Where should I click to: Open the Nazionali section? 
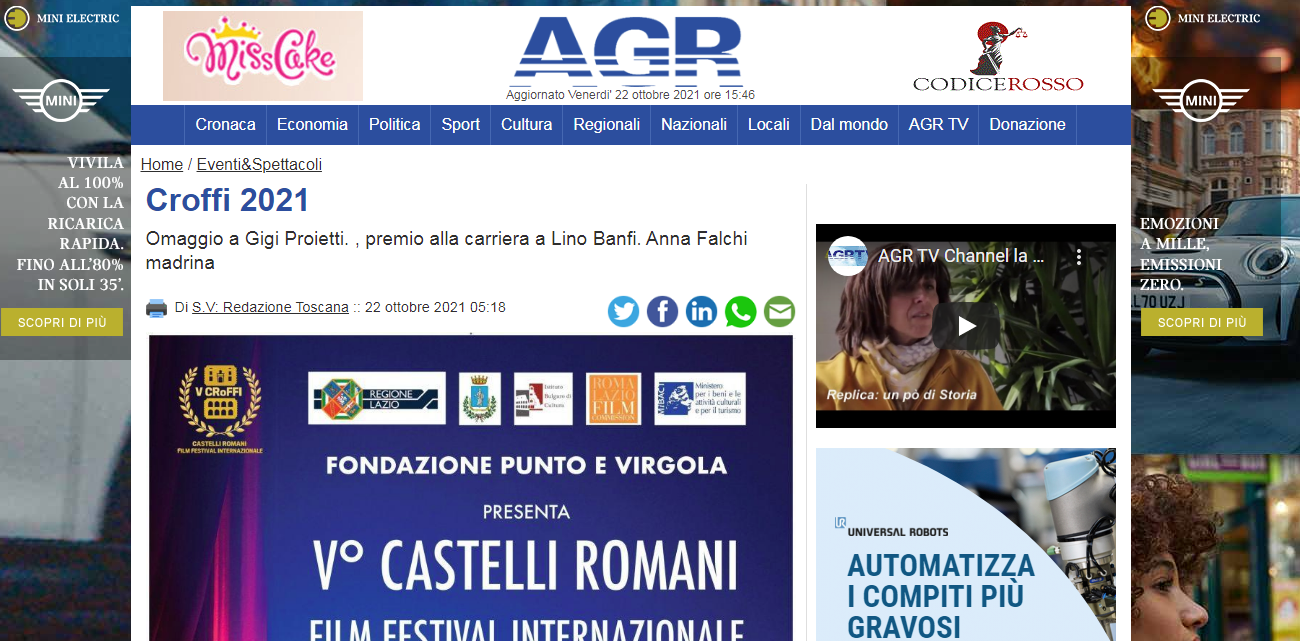(x=694, y=125)
